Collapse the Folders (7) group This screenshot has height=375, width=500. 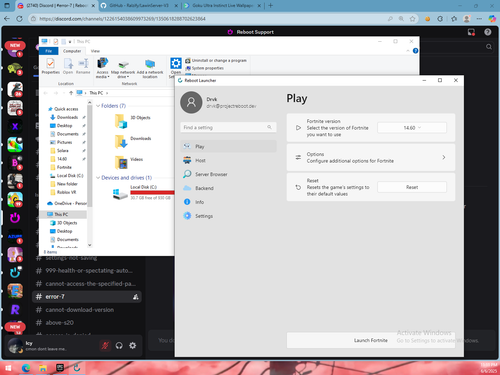[x=98, y=106]
